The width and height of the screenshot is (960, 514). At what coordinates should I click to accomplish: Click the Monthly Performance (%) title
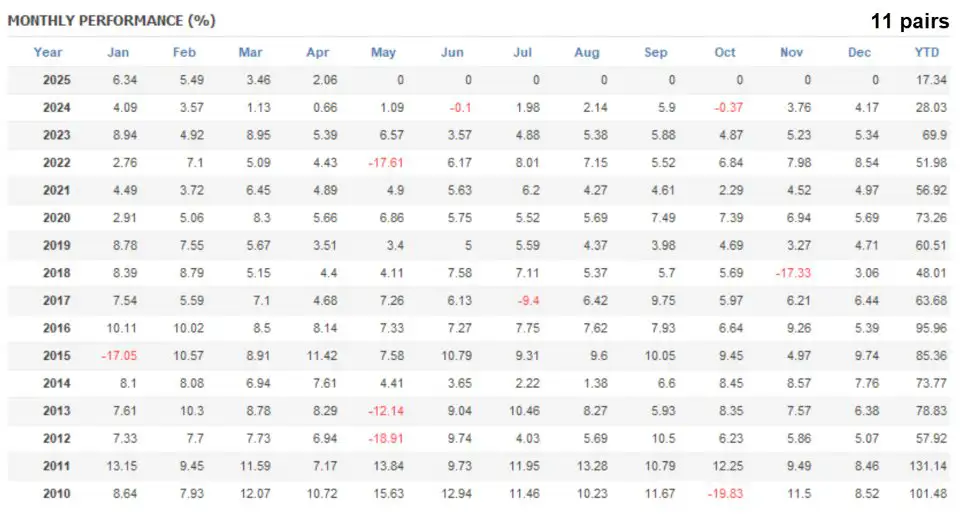point(111,20)
